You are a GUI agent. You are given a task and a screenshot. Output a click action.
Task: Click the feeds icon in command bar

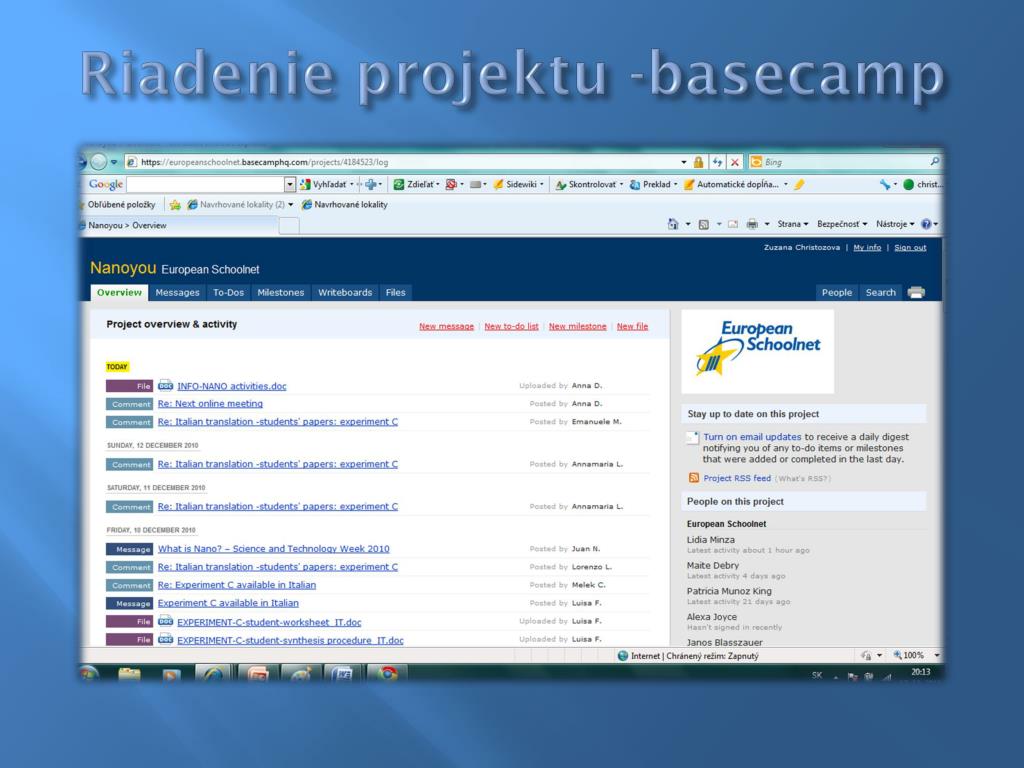(703, 225)
